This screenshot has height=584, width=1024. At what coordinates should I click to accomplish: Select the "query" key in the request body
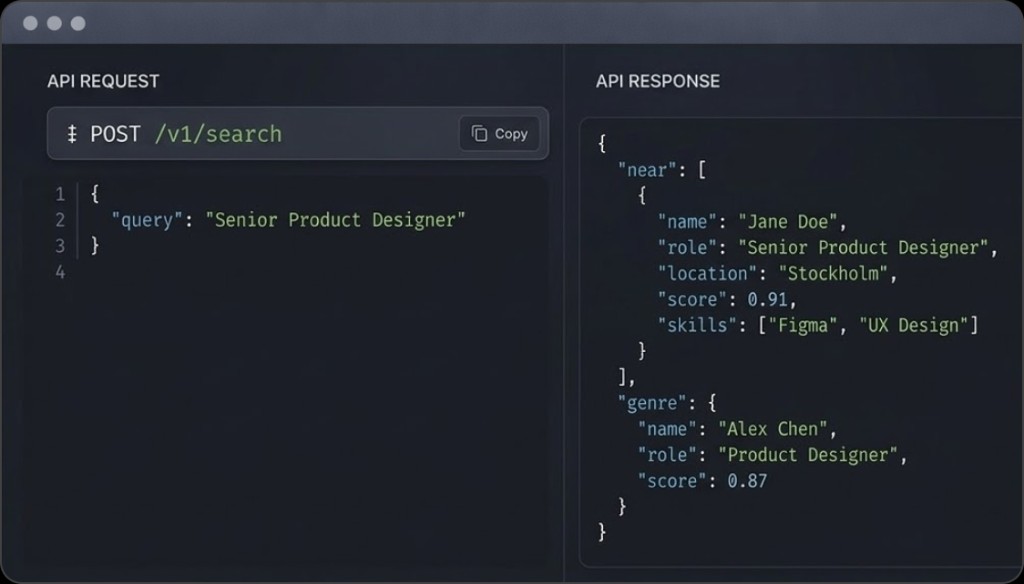[147, 220]
